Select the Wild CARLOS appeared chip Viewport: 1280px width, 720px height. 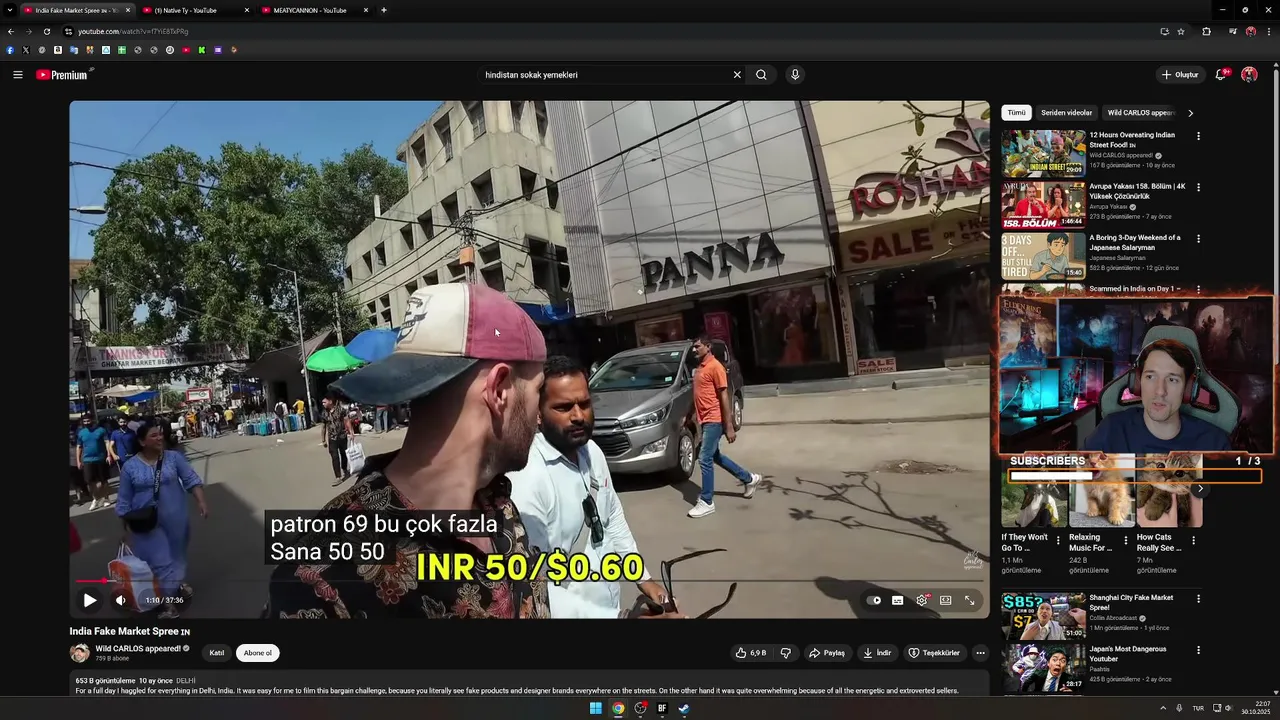[x=1140, y=113]
